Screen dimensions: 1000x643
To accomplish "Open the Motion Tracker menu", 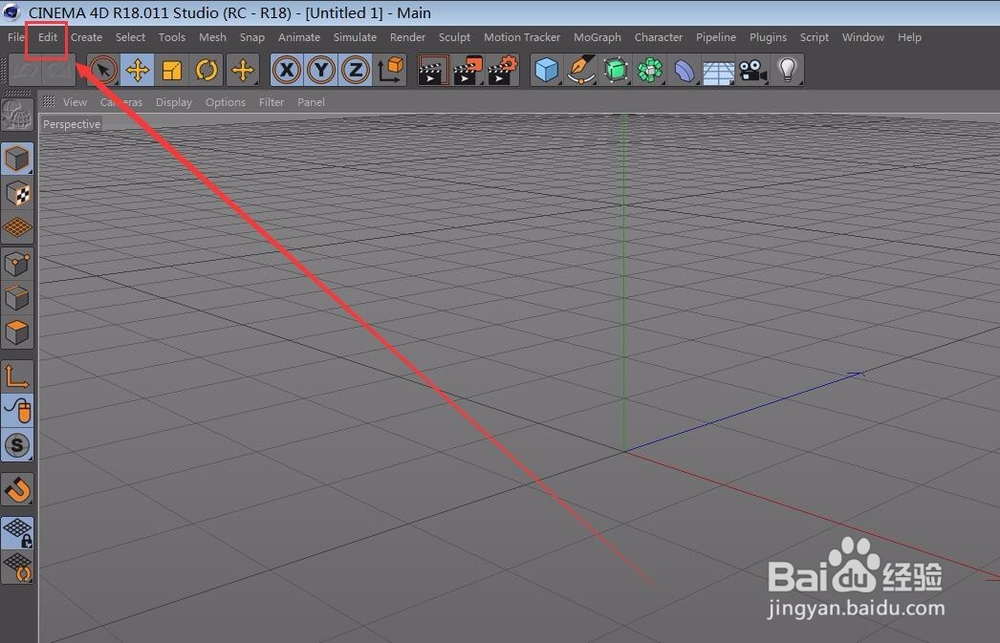I will [x=522, y=37].
